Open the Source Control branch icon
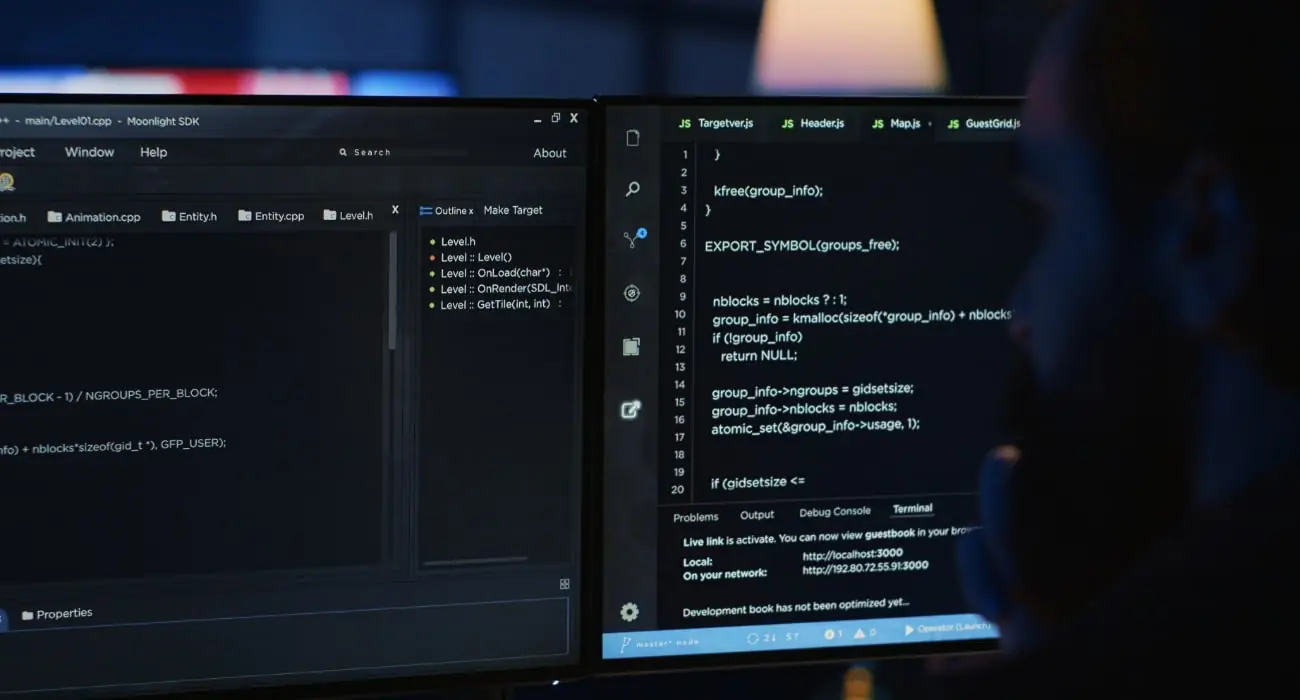The width and height of the screenshot is (1300, 700). 634,239
